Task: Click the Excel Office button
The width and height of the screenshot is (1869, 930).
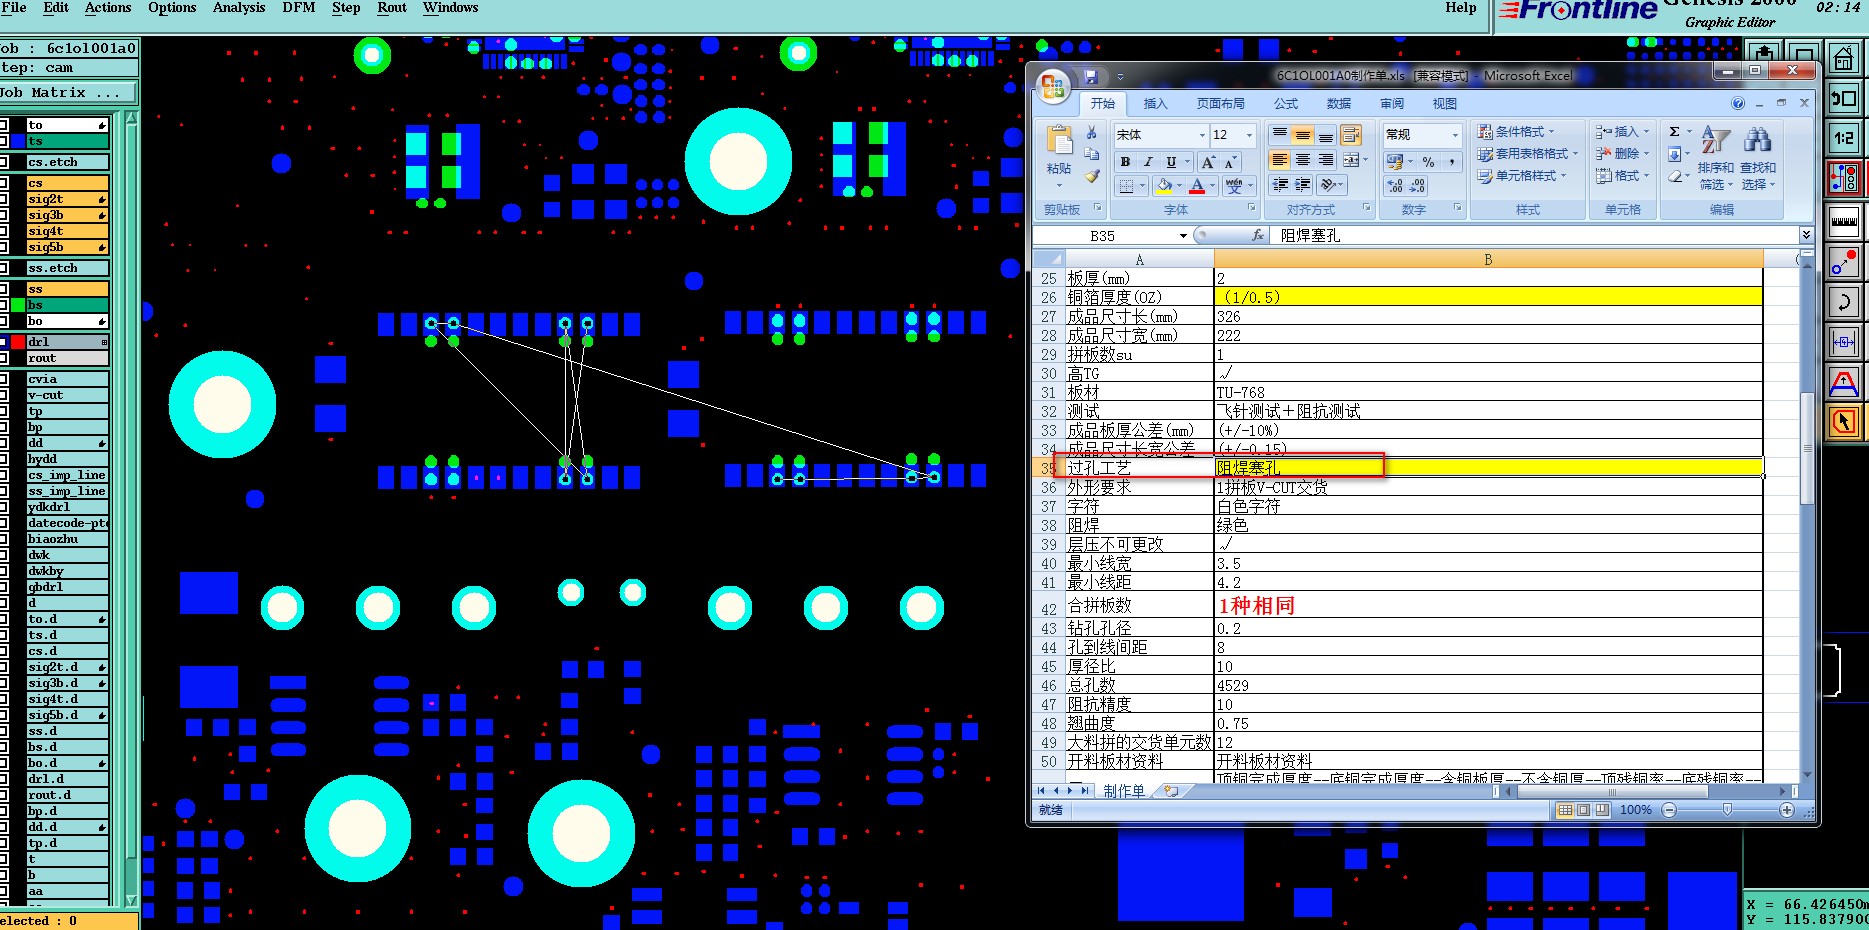Action: pos(1052,86)
